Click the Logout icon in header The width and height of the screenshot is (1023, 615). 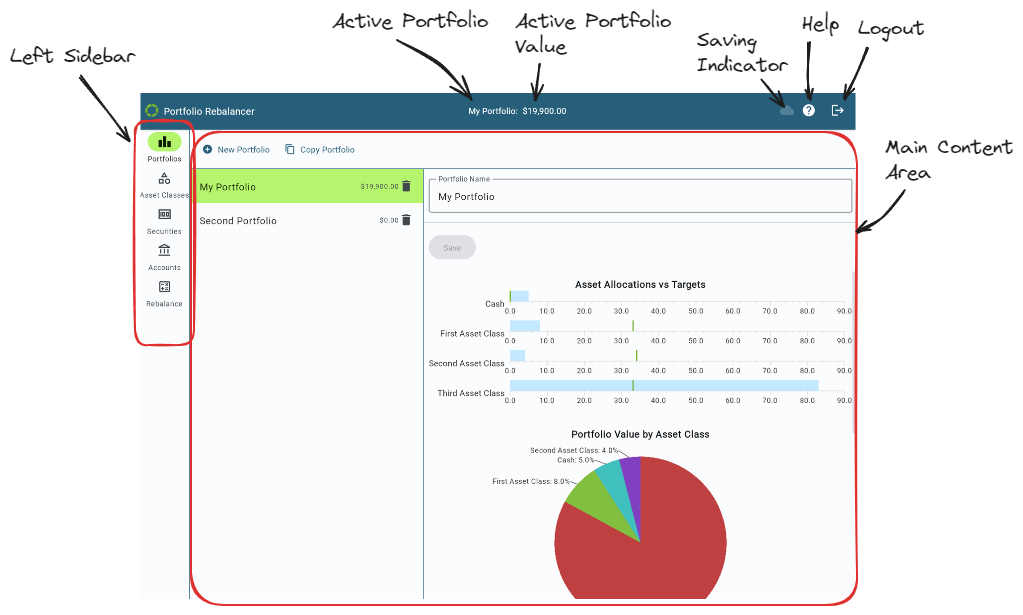pyautogui.click(x=838, y=110)
